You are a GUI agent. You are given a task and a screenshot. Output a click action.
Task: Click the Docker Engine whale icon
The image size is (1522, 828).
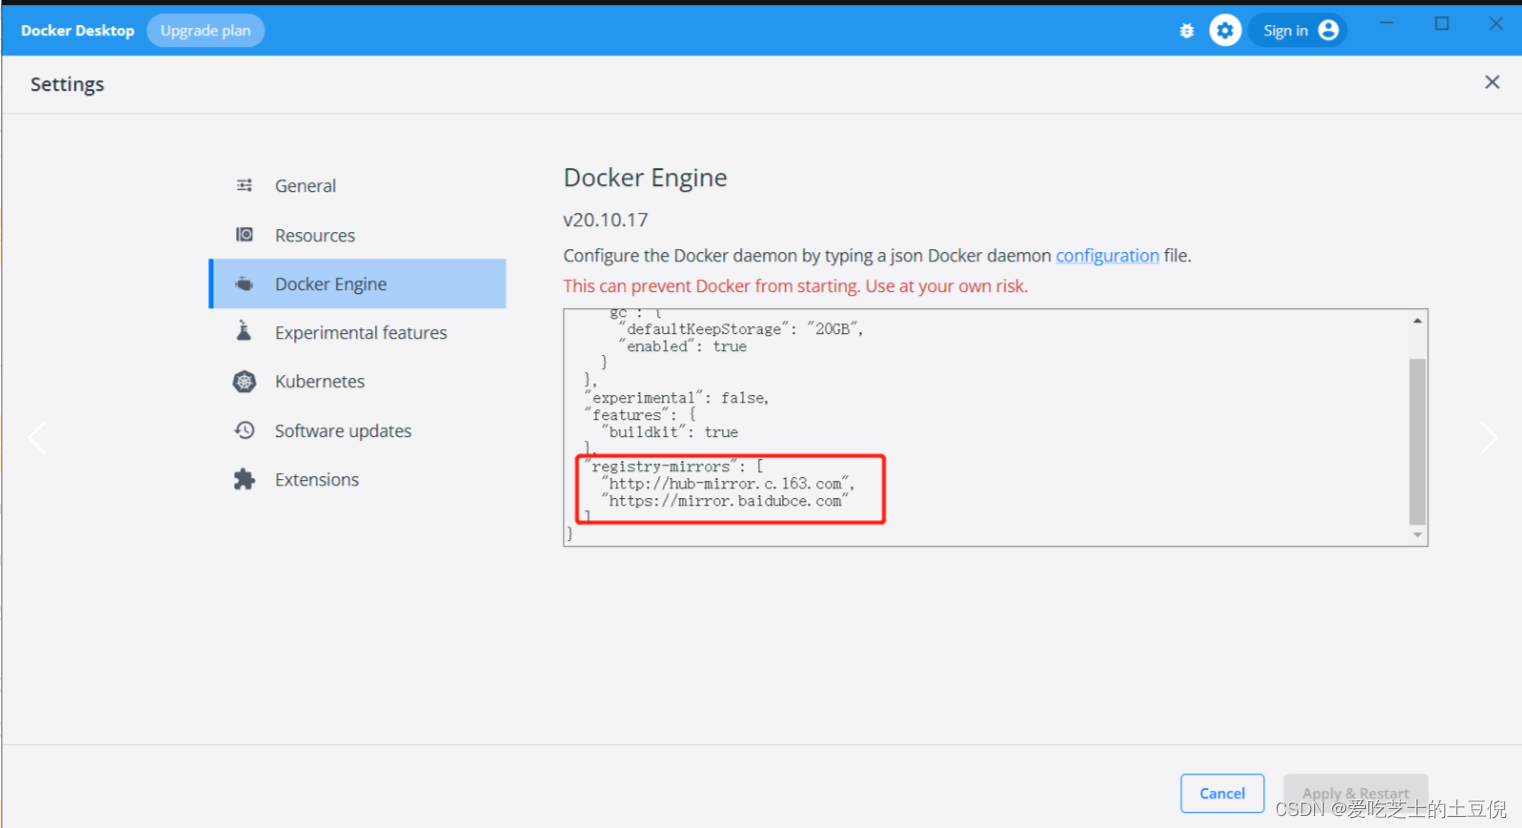point(244,284)
